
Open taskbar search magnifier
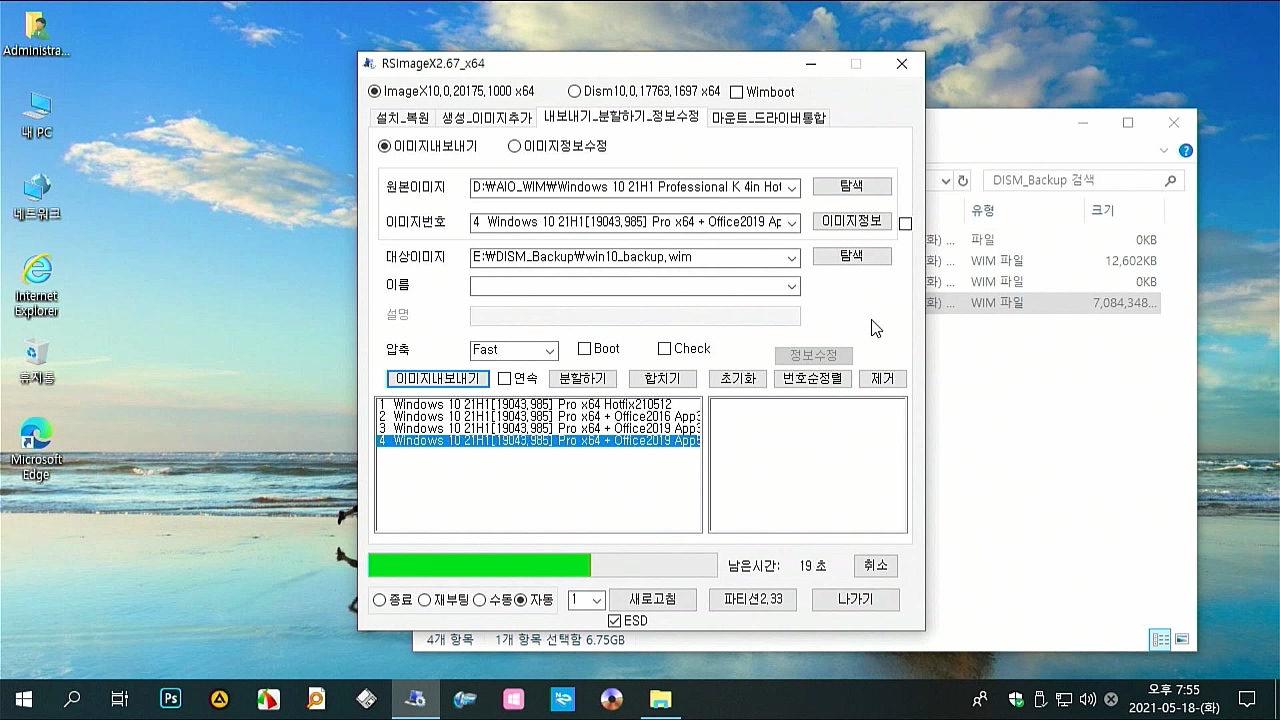(72, 700)
